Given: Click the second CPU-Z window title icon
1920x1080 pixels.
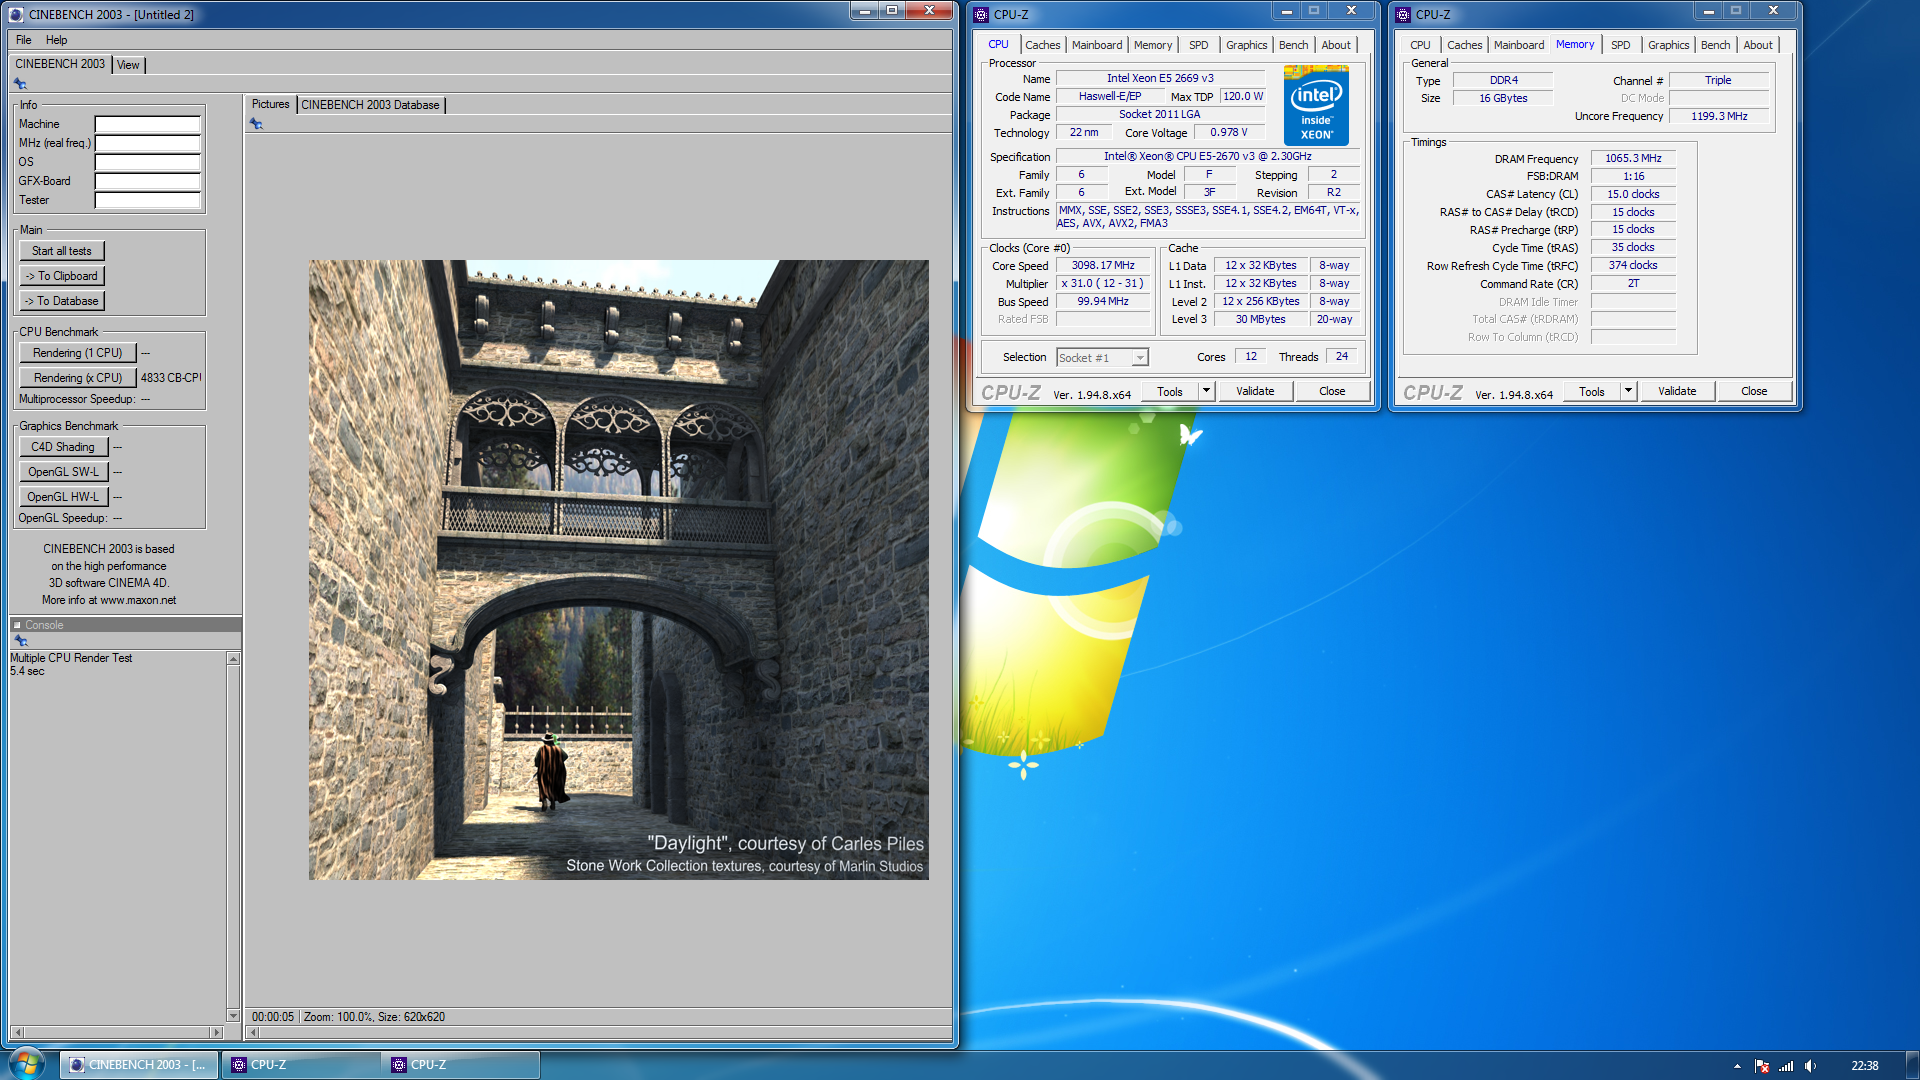Looking at the screenshot, I should click(x=1403, y=14).
